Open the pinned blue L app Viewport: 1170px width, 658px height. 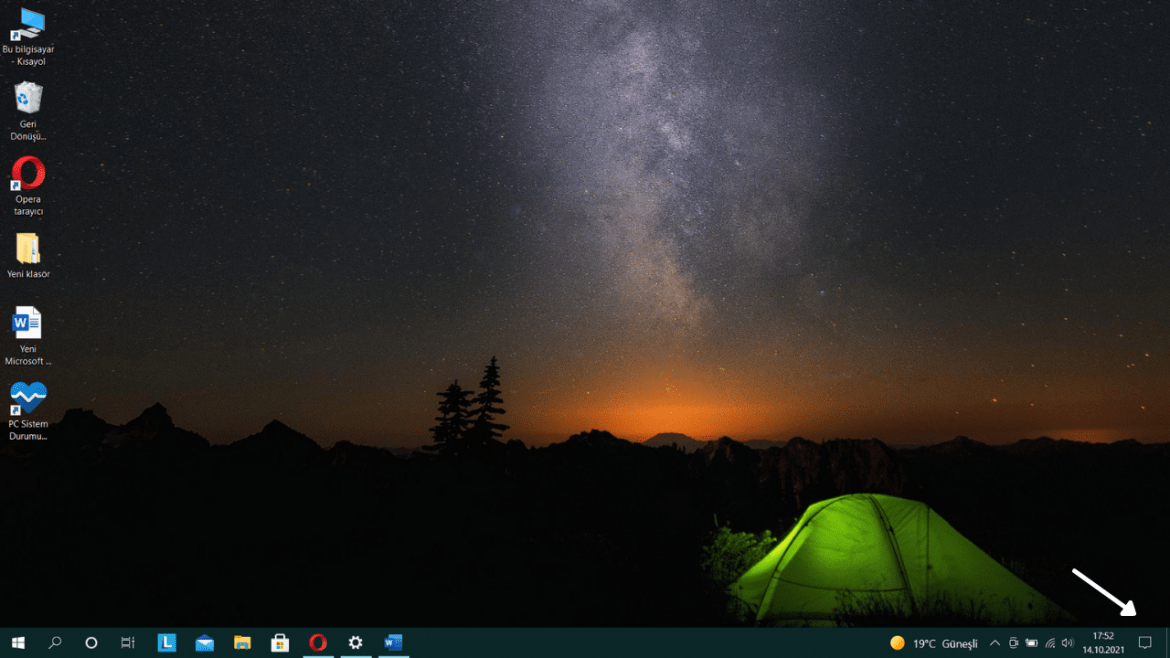point(164,643)
